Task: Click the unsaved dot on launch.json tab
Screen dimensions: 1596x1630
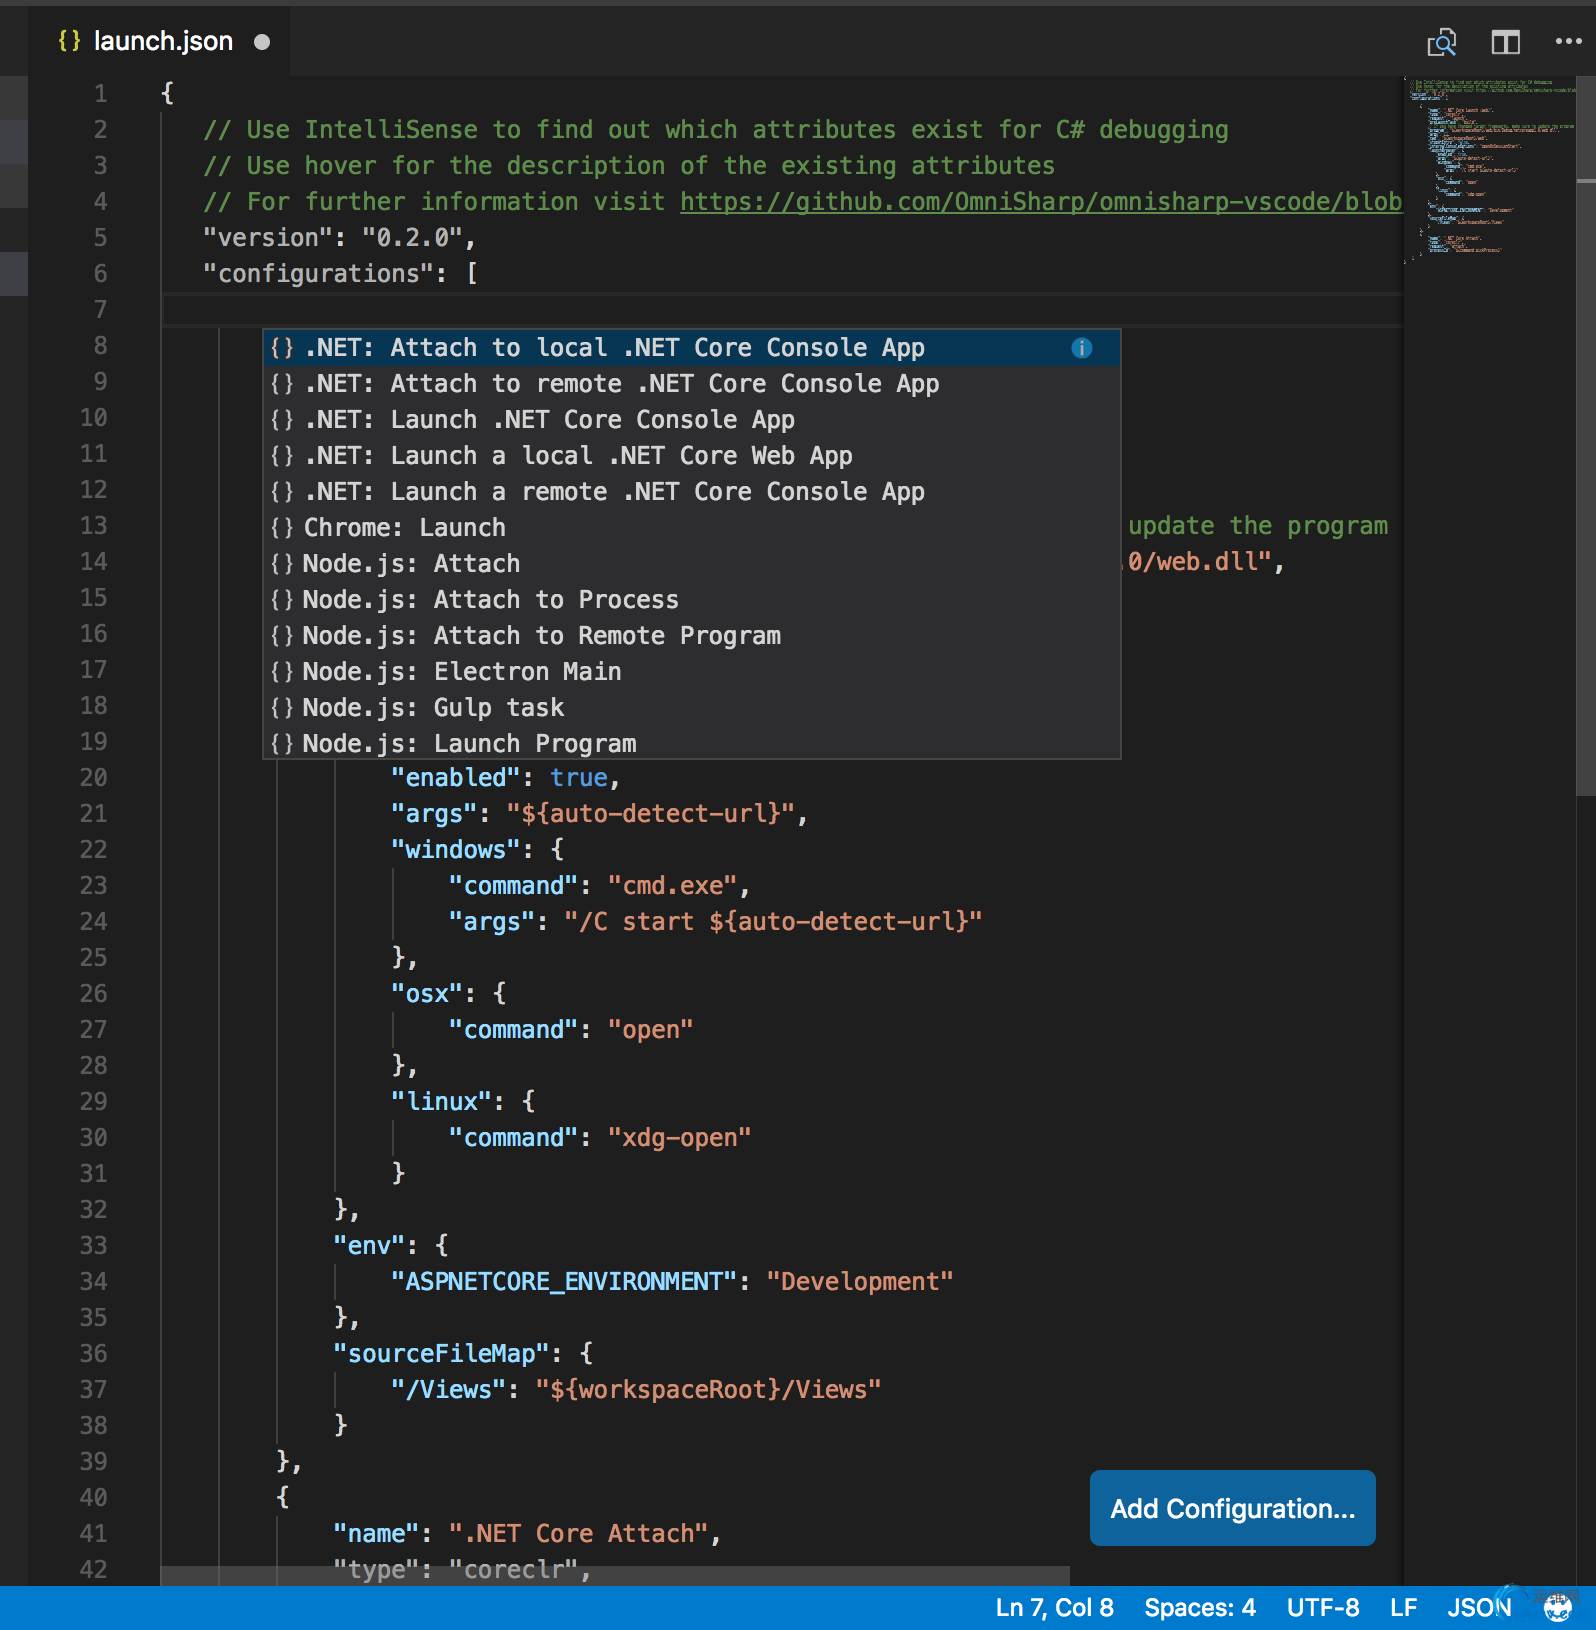Action: [262, 42]
